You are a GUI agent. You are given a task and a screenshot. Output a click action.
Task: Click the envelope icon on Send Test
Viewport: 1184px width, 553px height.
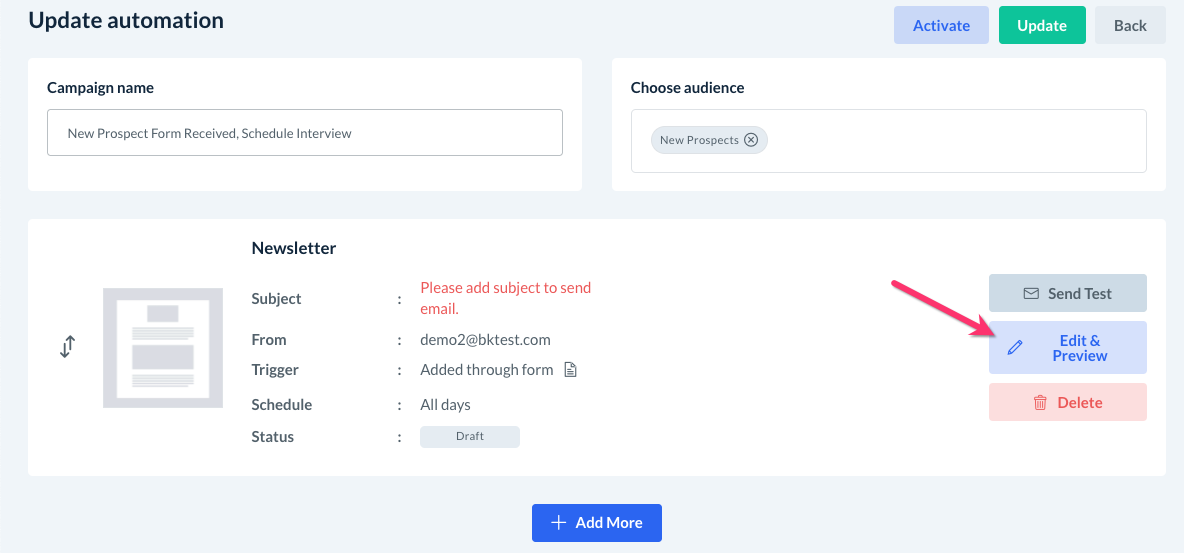pos(1031,294)
